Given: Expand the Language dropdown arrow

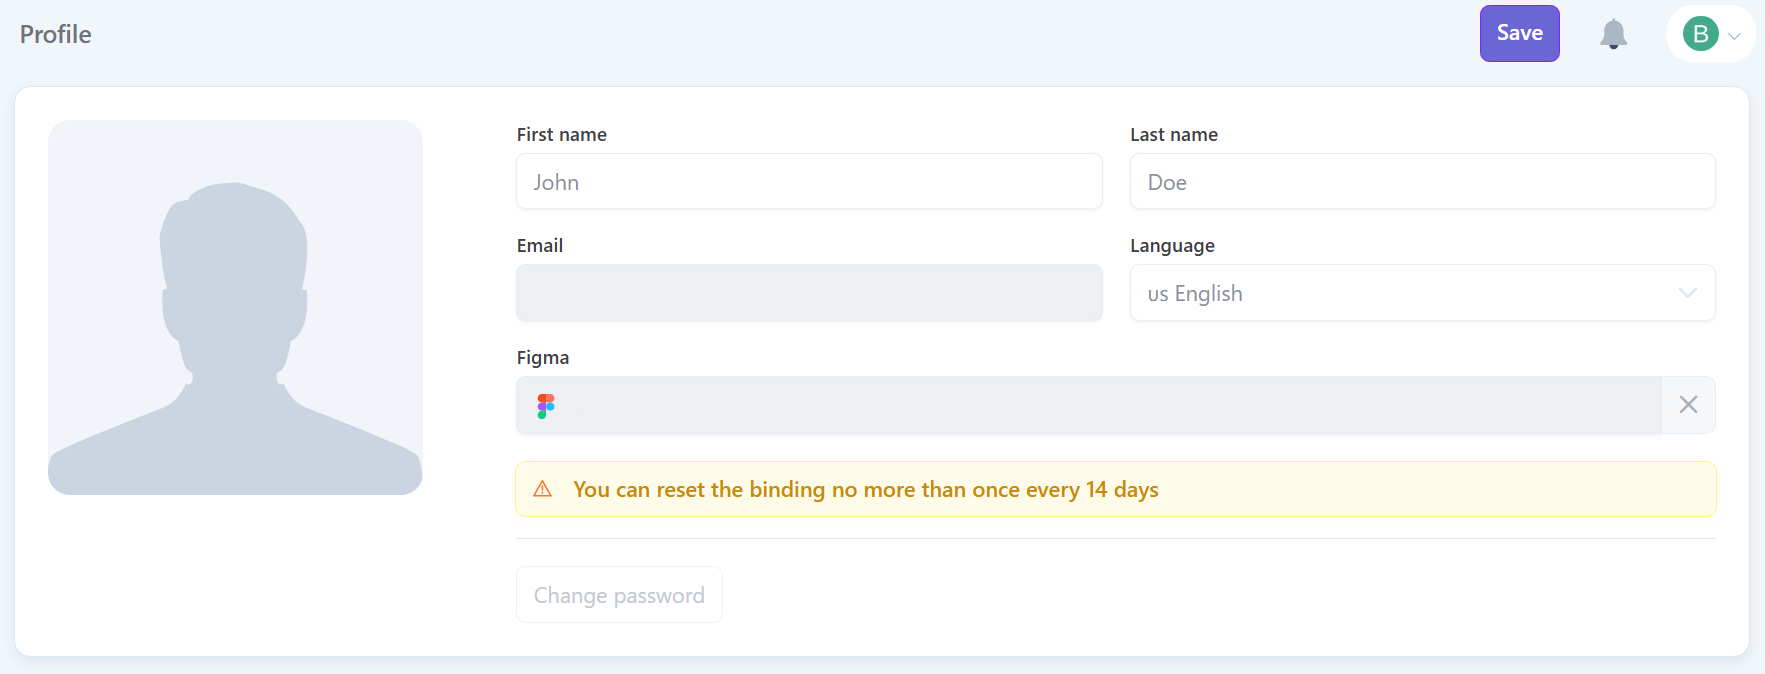Looking at the screenshot, I should click(1688, 293).
